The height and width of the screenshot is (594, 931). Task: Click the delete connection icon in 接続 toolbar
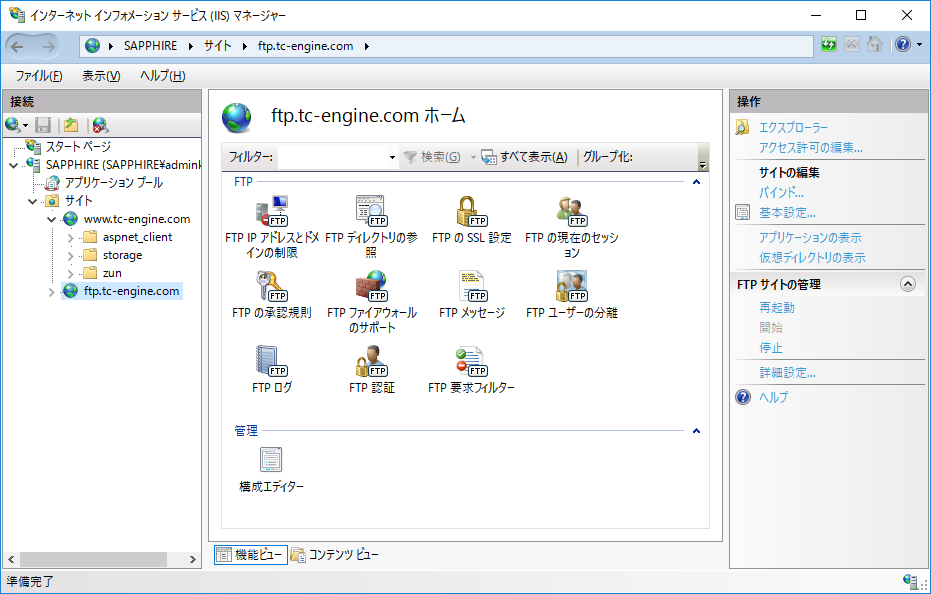[100, 125]
